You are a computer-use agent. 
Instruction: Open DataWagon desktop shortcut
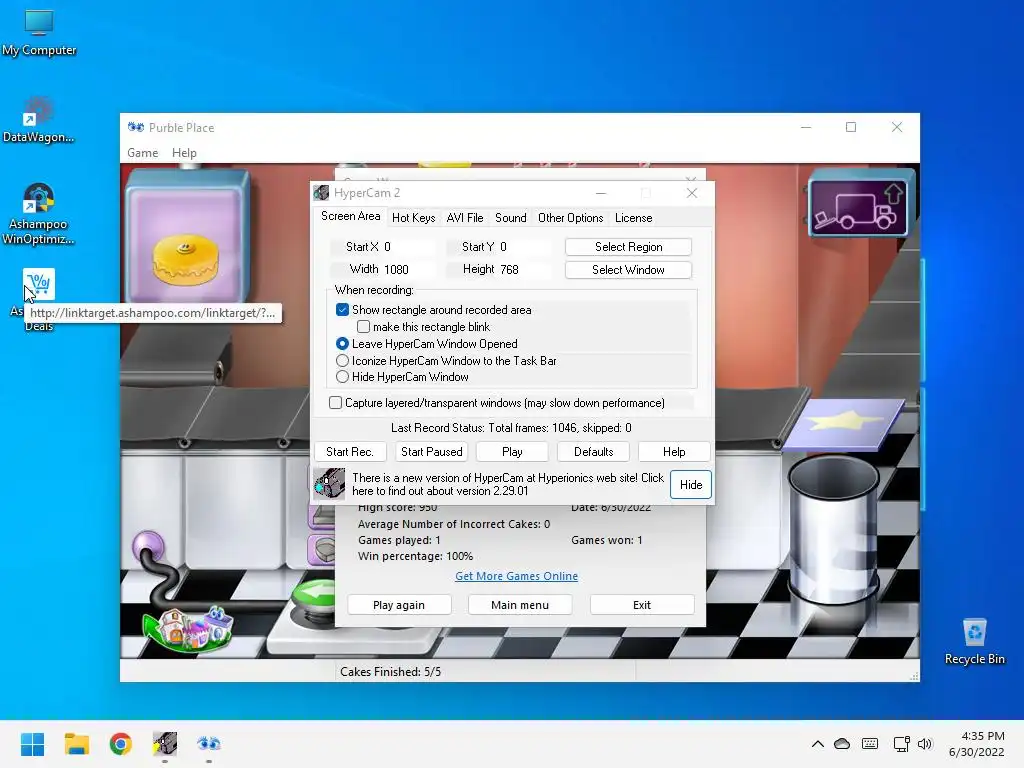[x=38, y=120]
